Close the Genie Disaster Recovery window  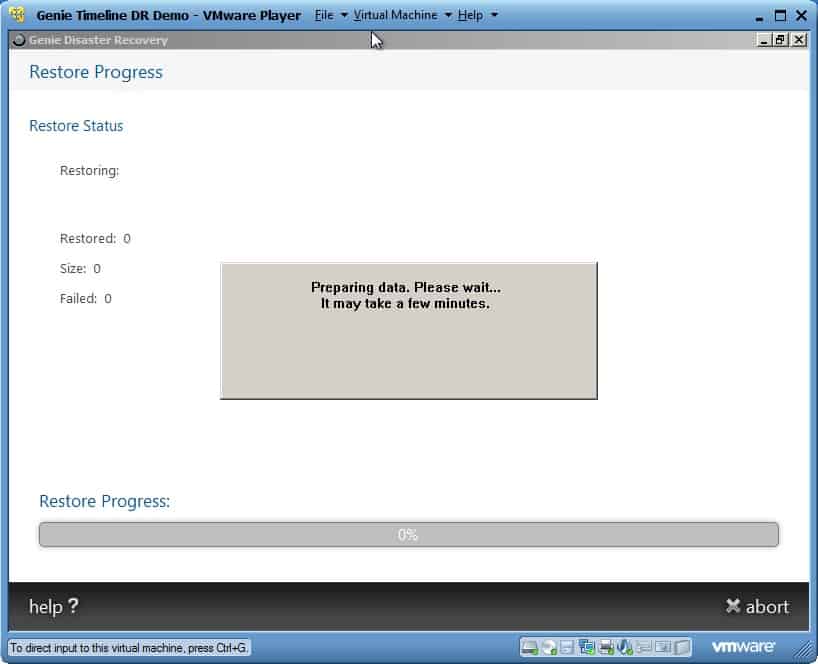coord(799,40)
